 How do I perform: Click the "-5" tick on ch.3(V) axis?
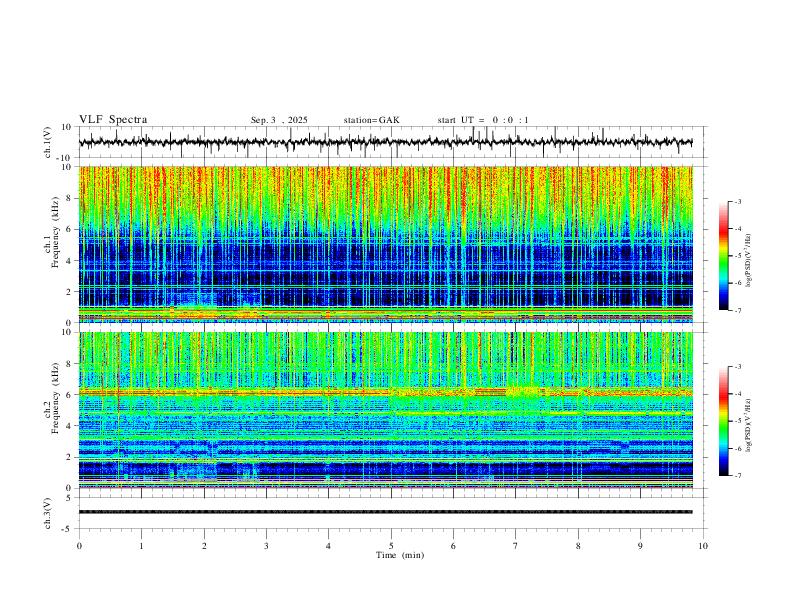68,529
